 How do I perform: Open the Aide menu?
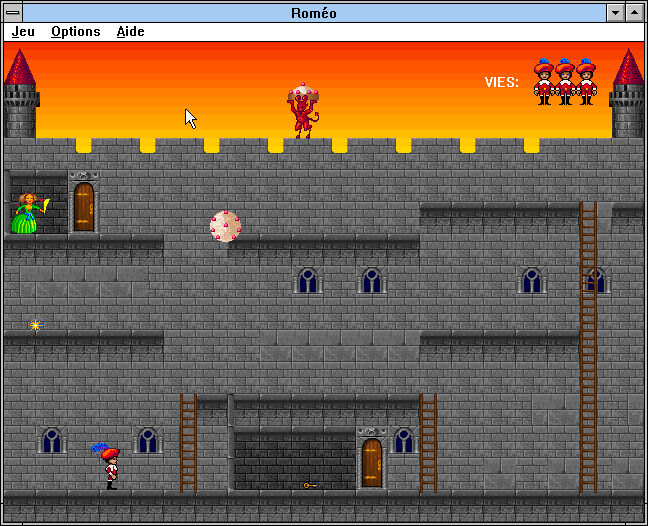tap(130, 31)
